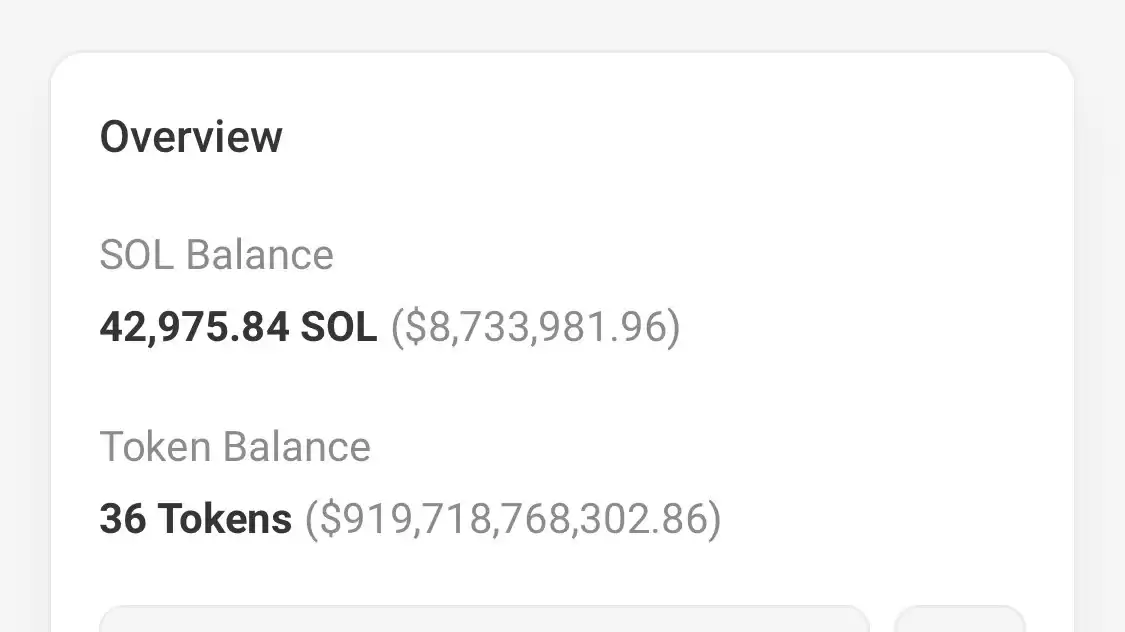
Task: Click the dollar sign in SOL USD value
Action: click(416, 327)
